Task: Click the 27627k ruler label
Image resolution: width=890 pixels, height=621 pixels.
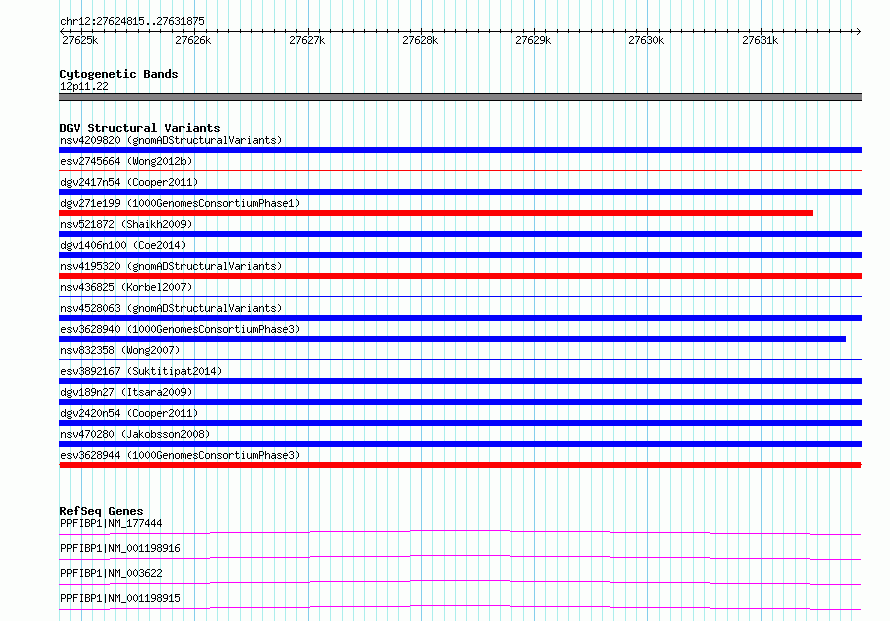Action: (x=307, y=40)
